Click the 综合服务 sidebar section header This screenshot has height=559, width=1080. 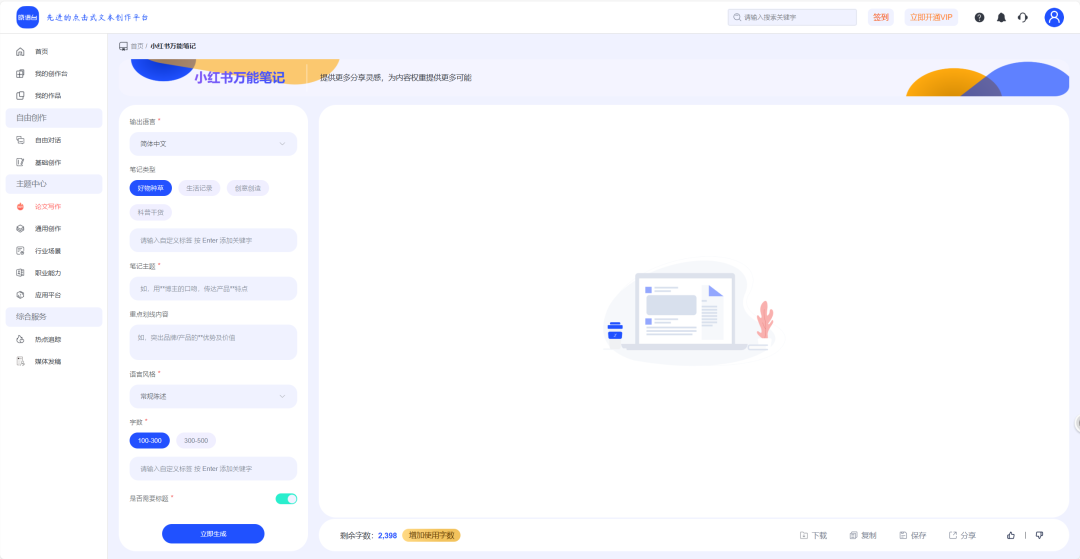54,317
